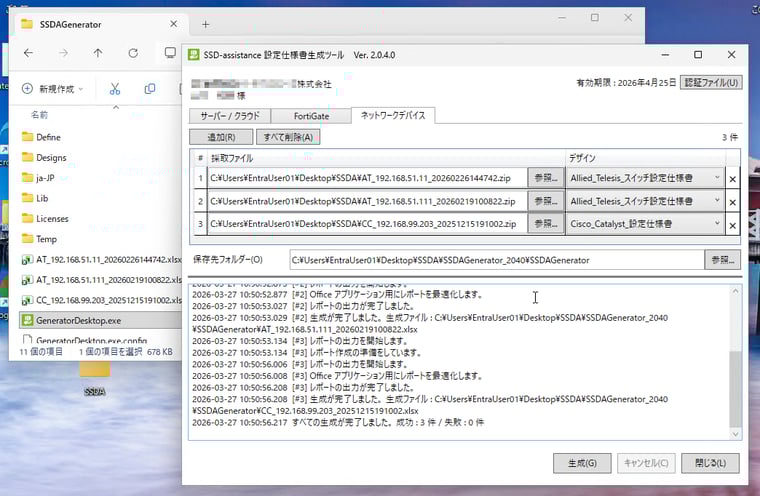Select CC_192.168.99.203 xlsx file in Explorer
The height and width of the screenshot is (496, 760).
(101, 300)
